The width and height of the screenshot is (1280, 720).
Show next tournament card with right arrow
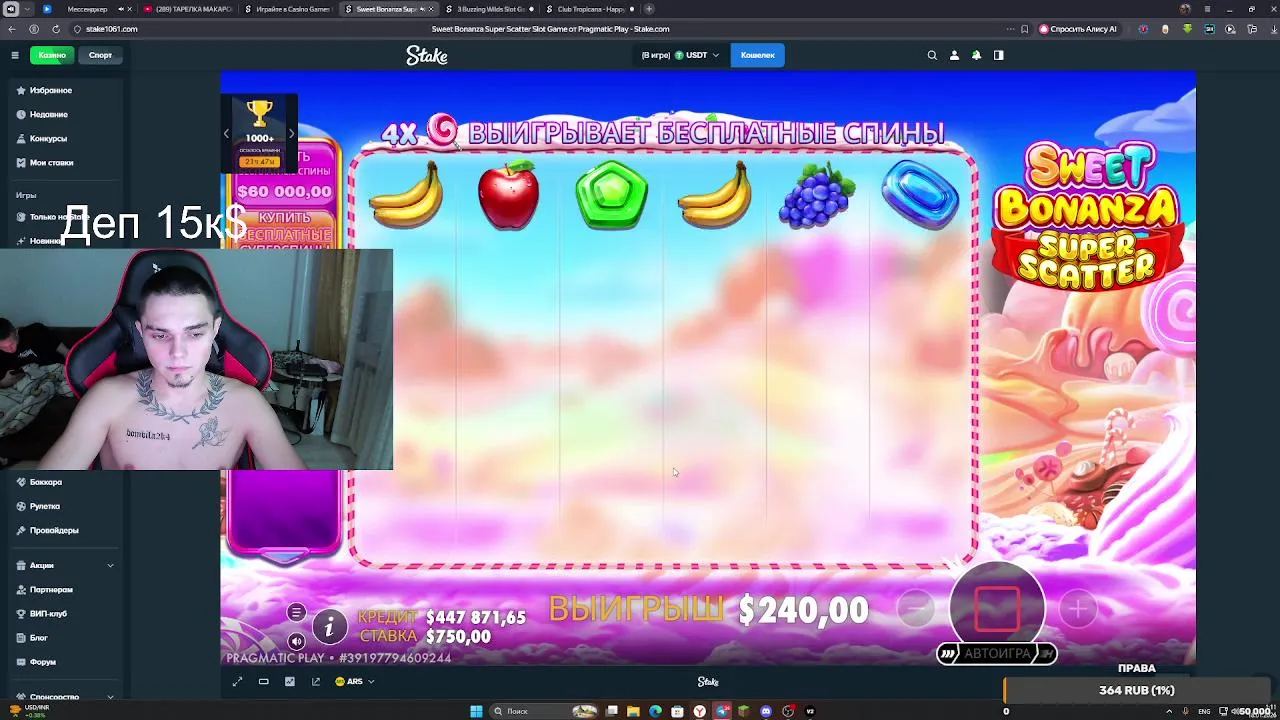tap(291, 133)
